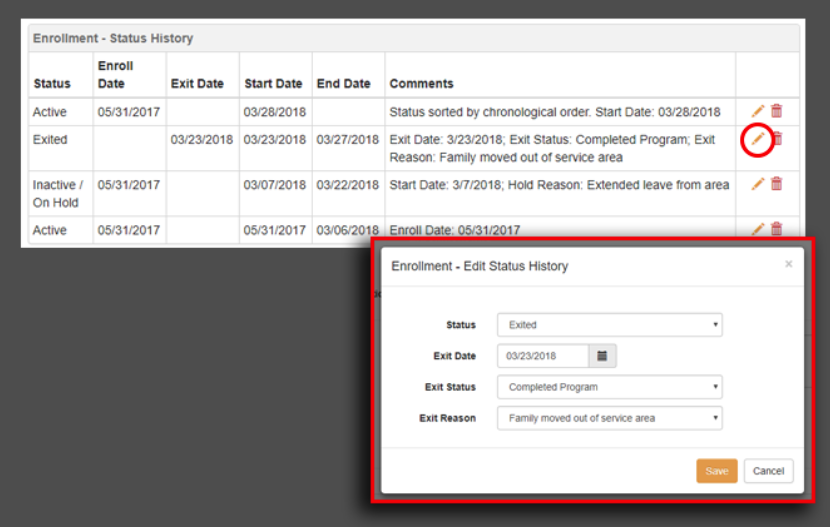Select the 03/28/2018 start date cell
Image resolution: width=830 pixels, height=527 pixels.
coord(275,112)
